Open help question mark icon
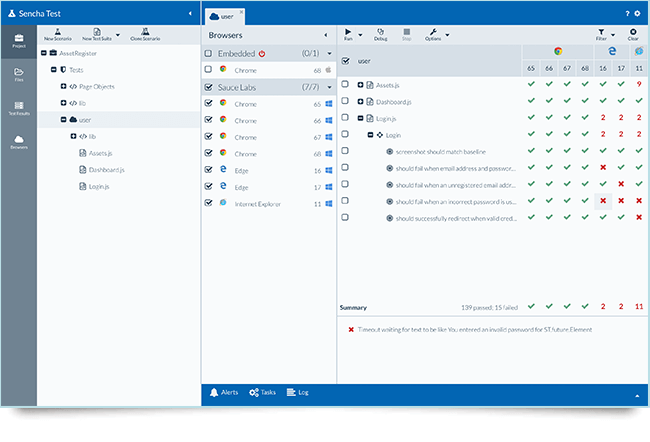The width and height of the screenshot is (650, 442). tap(627, 14)
